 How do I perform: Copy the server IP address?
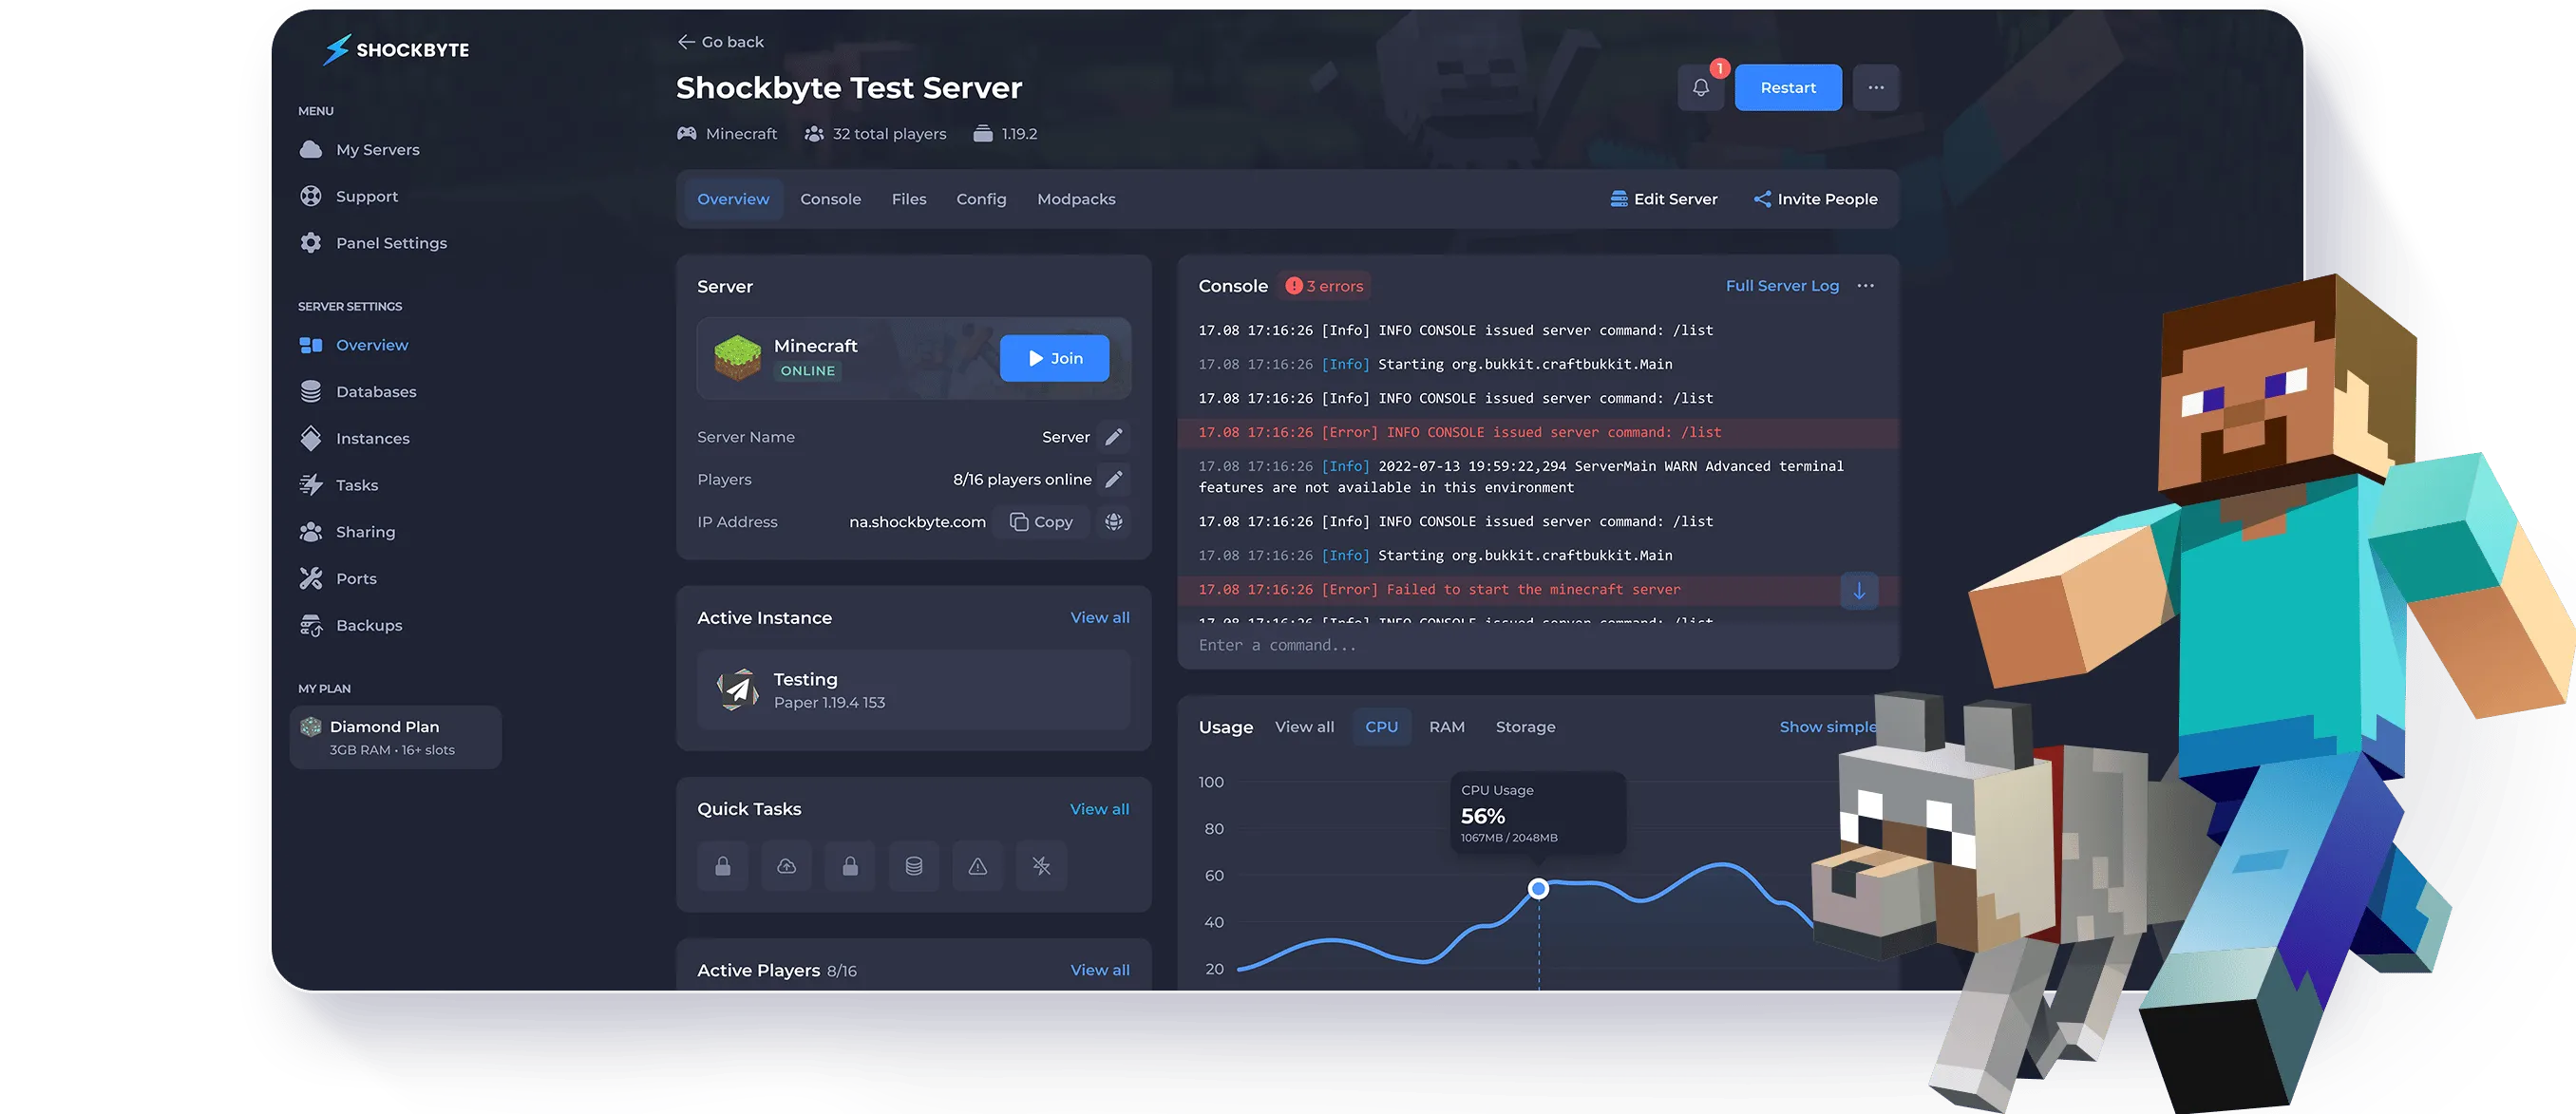(x=1040, y=521)
